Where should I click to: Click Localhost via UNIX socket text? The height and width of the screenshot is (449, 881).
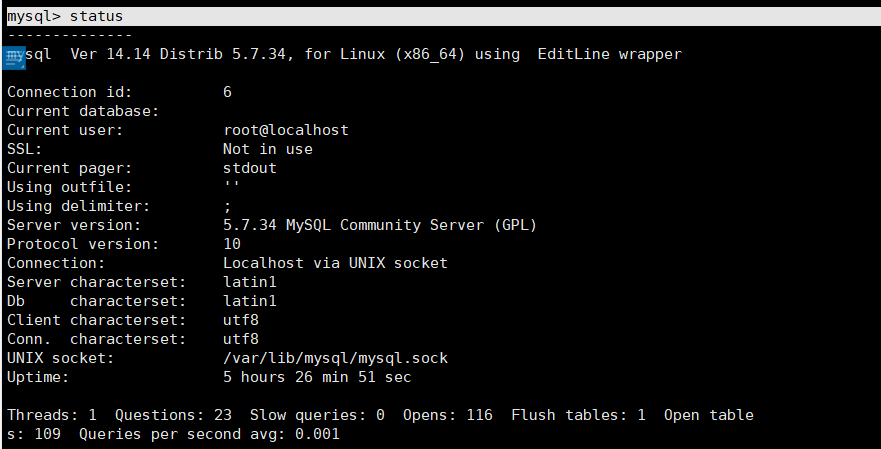(335, 263)
